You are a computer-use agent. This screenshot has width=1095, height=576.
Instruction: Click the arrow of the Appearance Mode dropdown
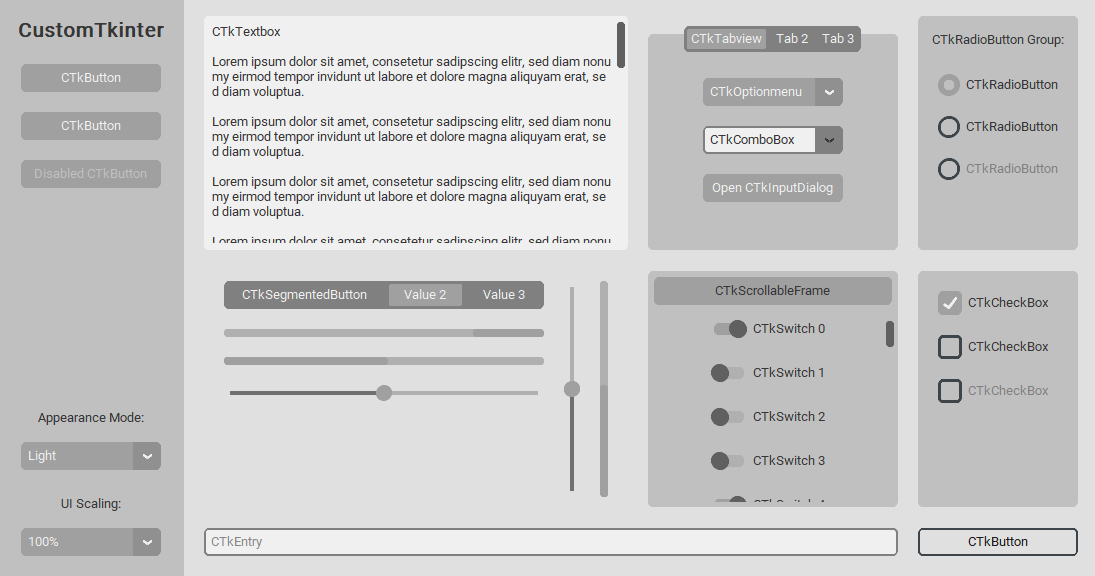[x=147, y=456]
